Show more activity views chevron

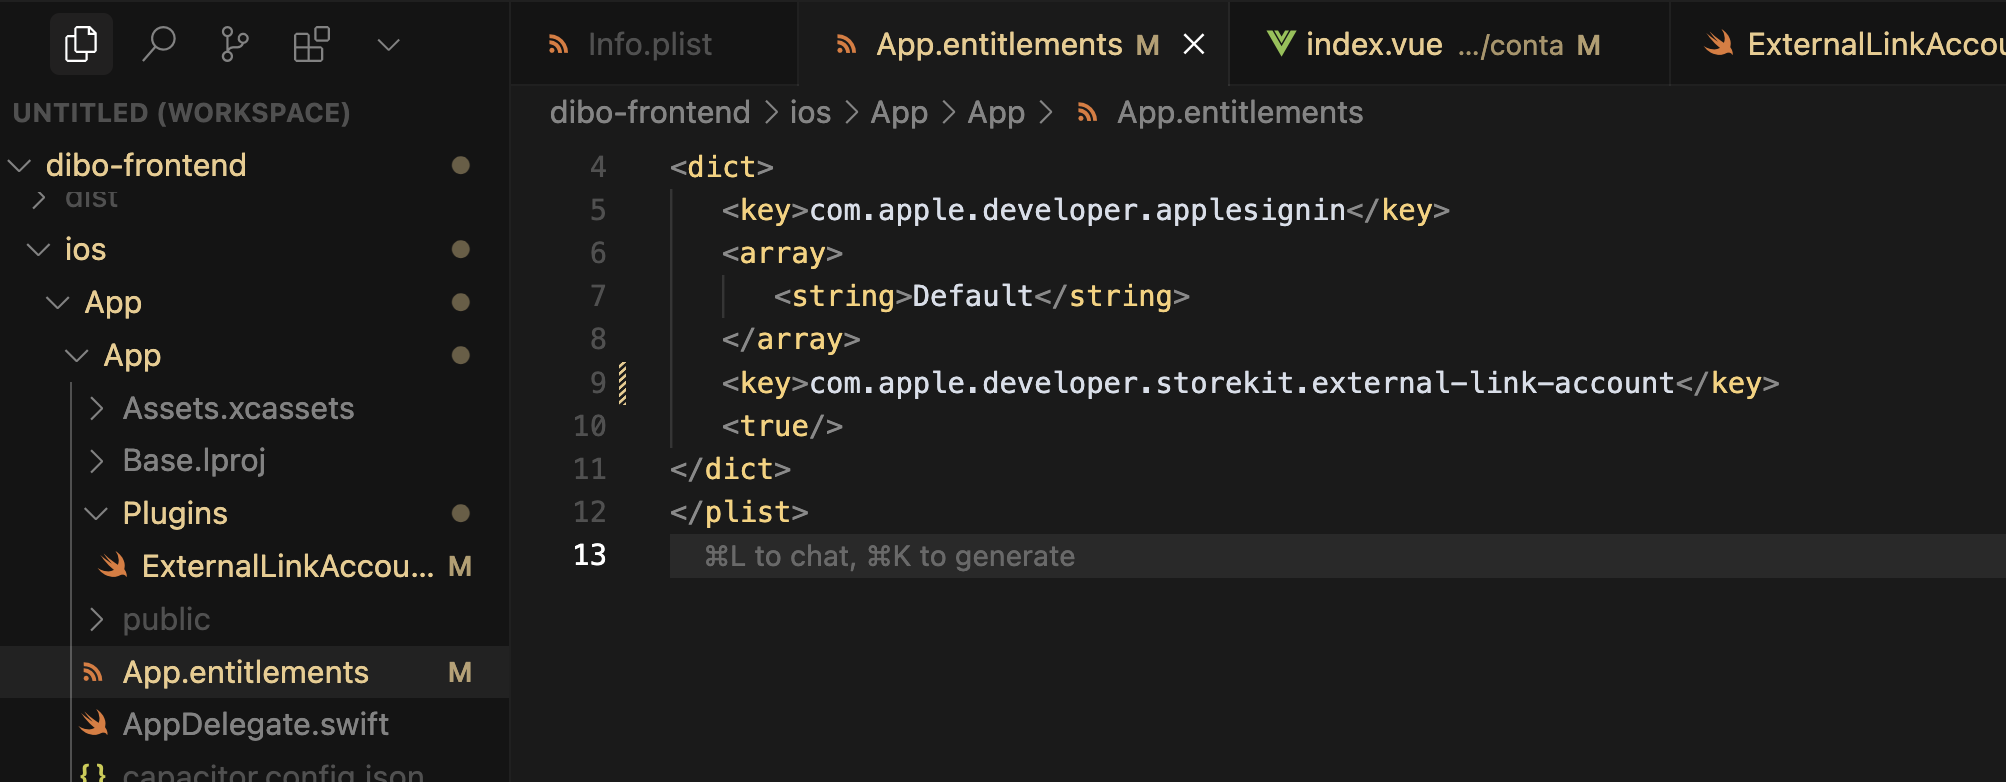coord(388,45)
